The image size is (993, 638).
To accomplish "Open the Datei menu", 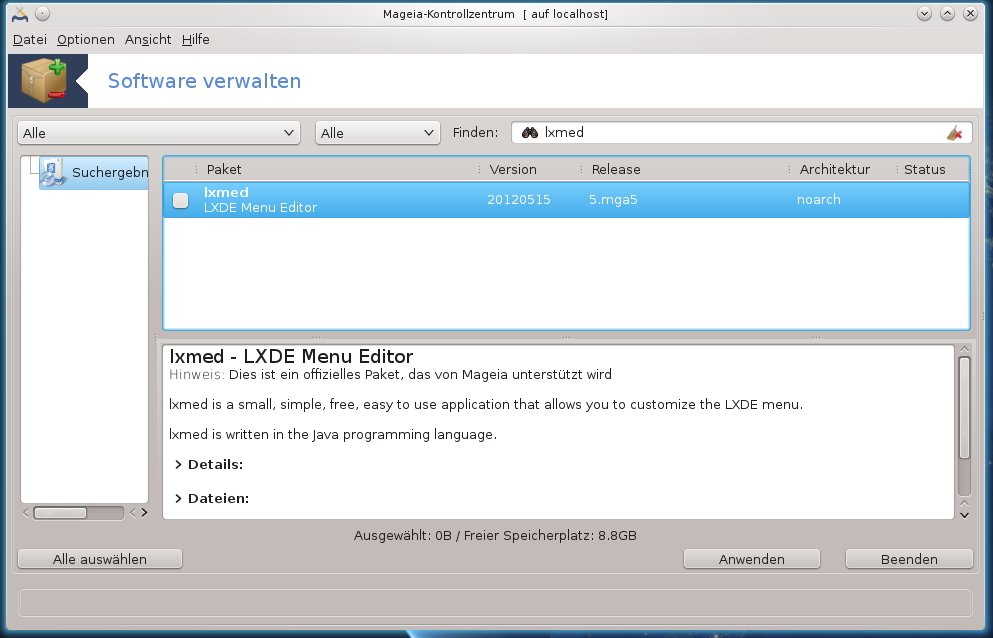I will (30, 39).
